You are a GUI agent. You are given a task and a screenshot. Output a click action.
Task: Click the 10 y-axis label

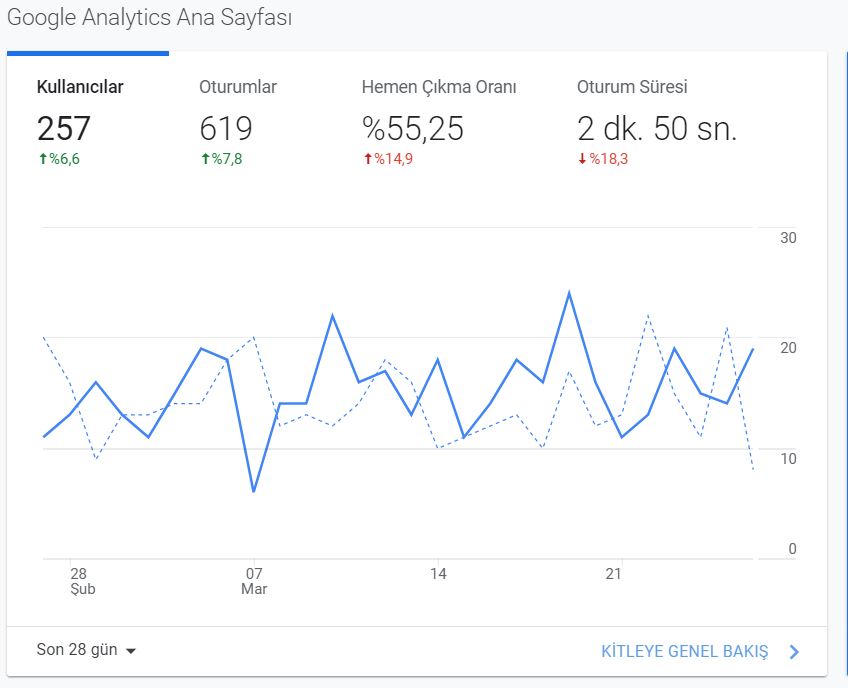pos(788,459)
